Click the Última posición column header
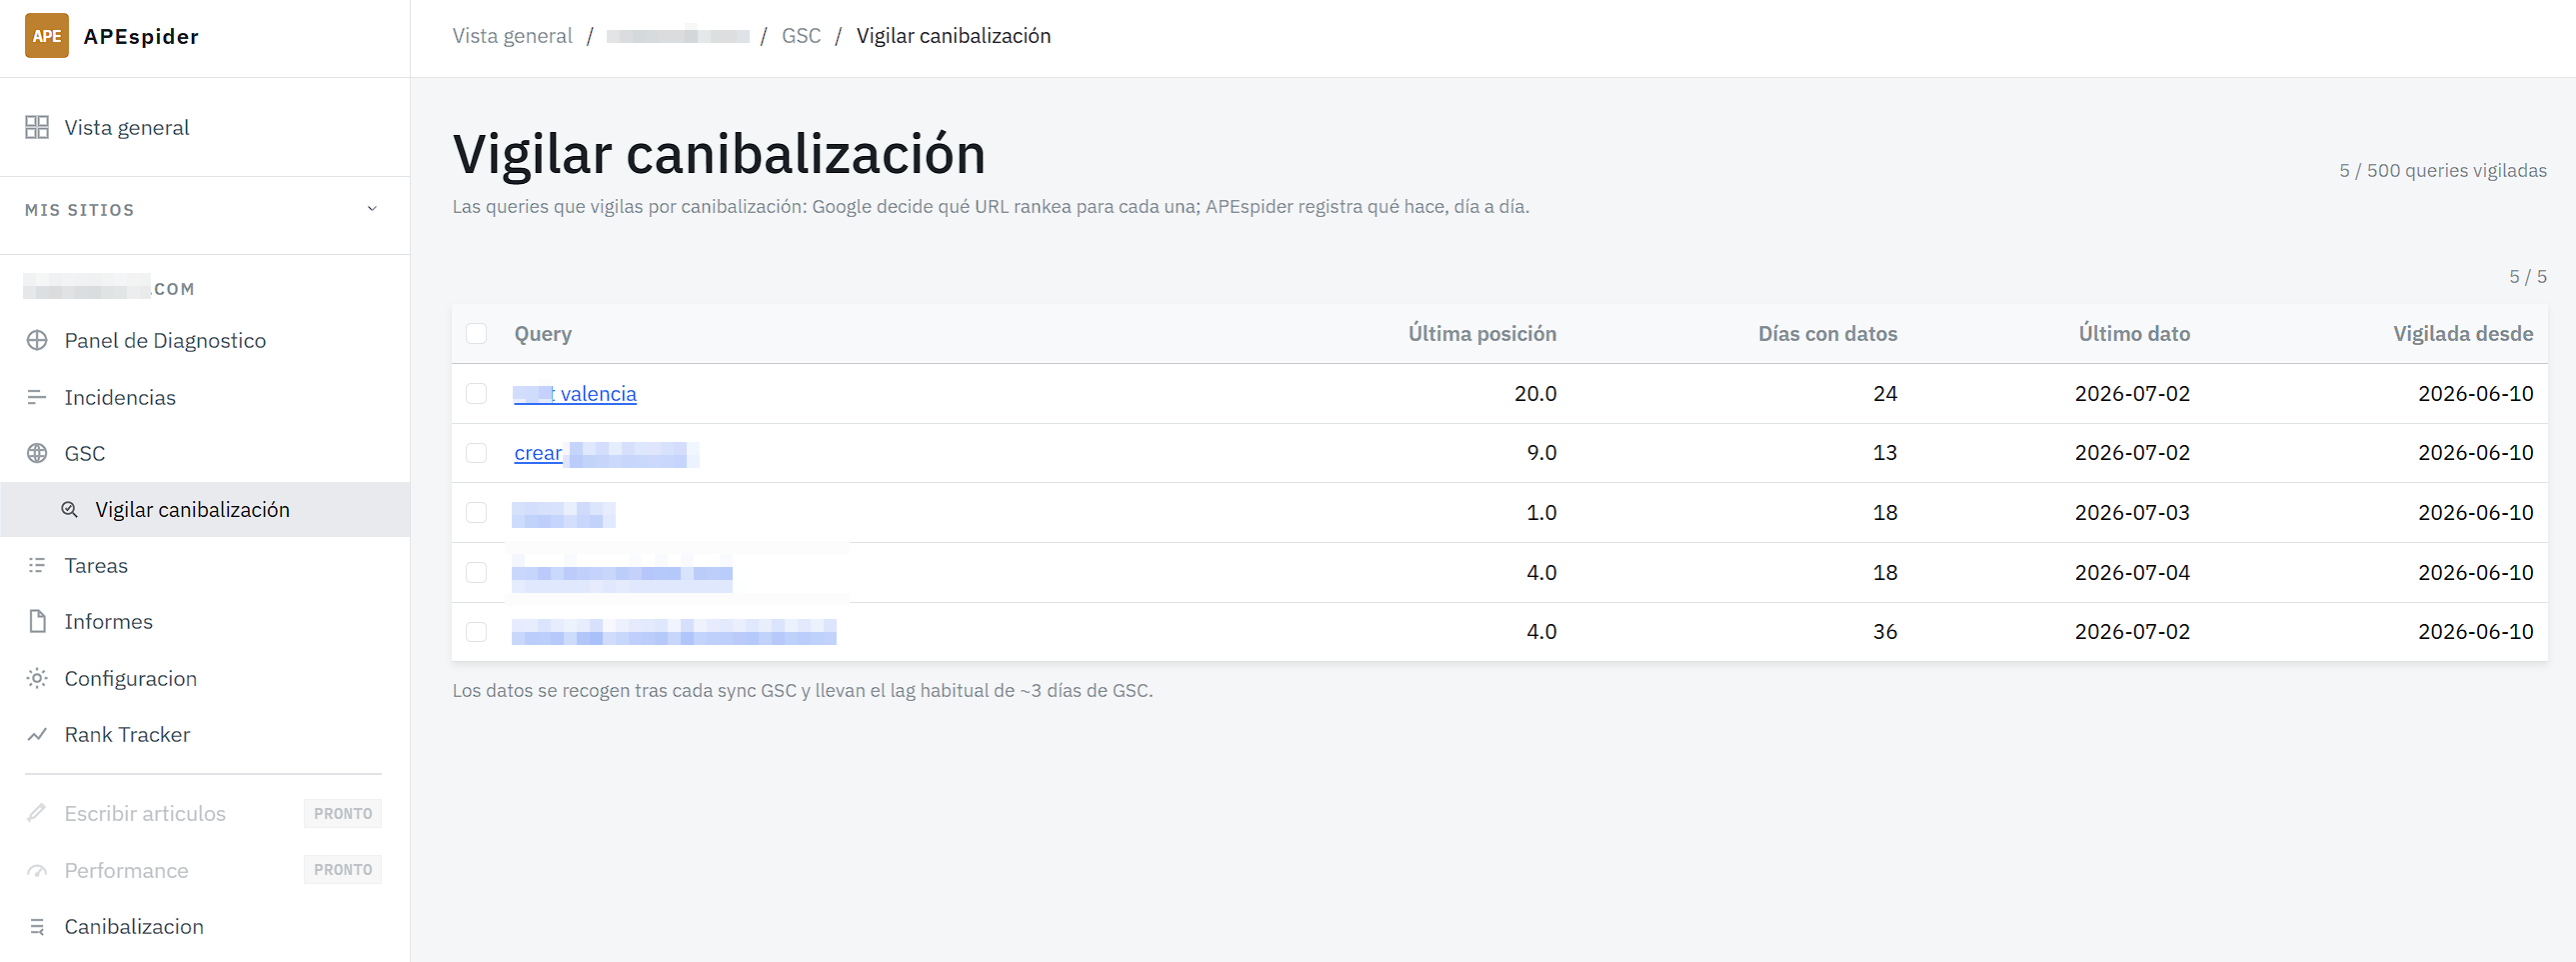This screenshot has height=962, width=2576. [x=1482, y=333]
